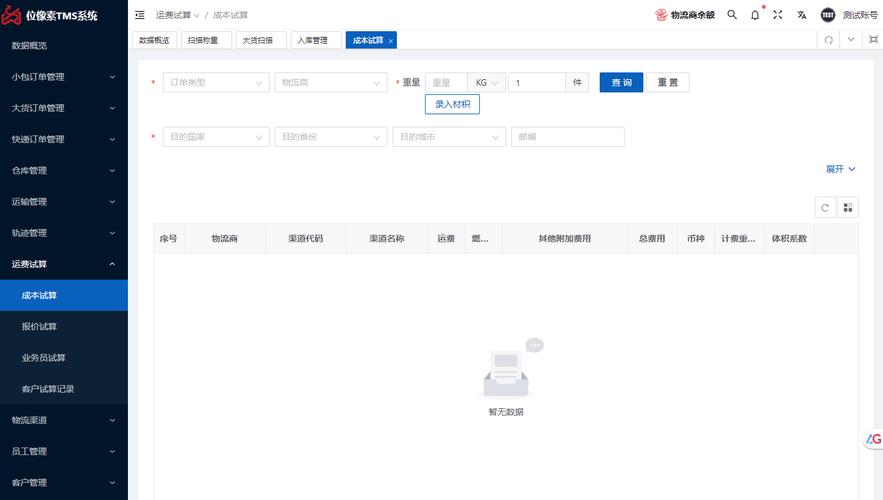Click 测试账号 account name

[860, 15]
